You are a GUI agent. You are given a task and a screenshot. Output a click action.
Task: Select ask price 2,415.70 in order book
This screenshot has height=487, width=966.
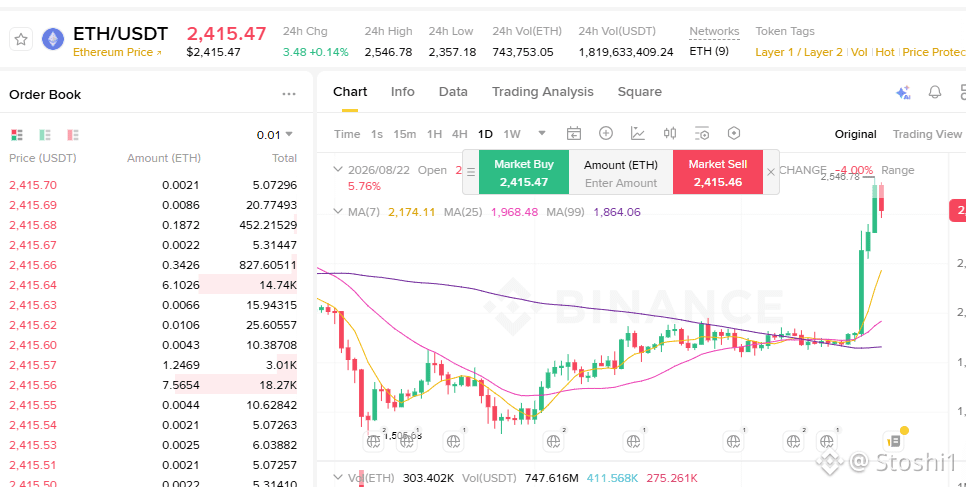pyautogui.click(x=33, y=185)
